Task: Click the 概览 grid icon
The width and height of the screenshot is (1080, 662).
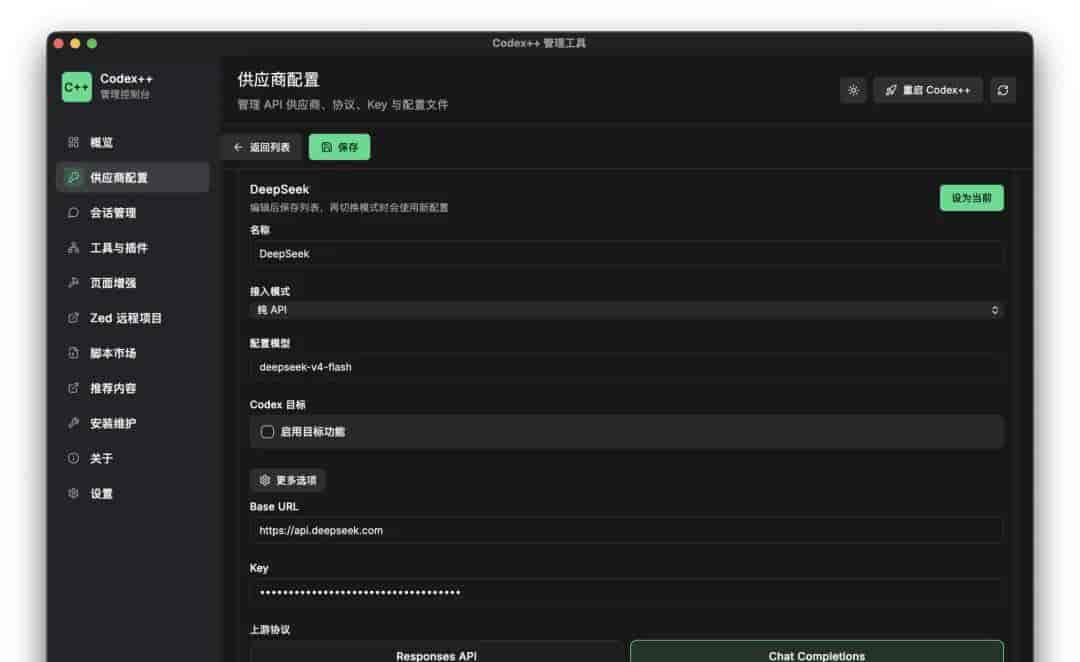Action: (74, 143)
